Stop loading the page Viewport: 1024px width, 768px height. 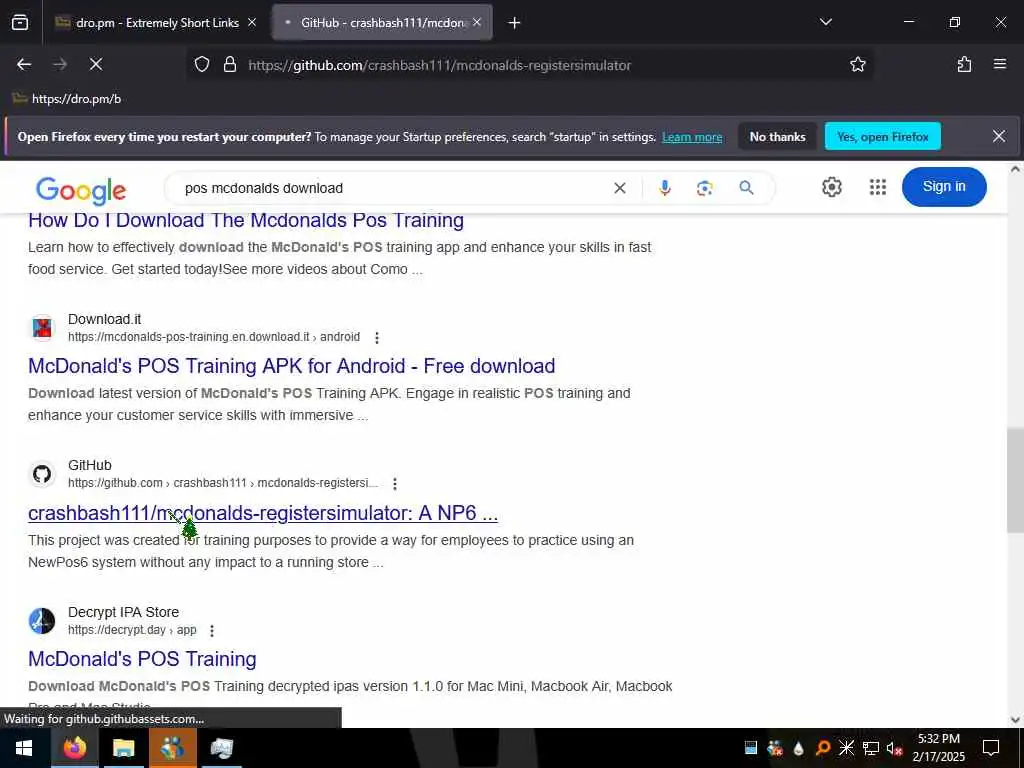point(95,65)
